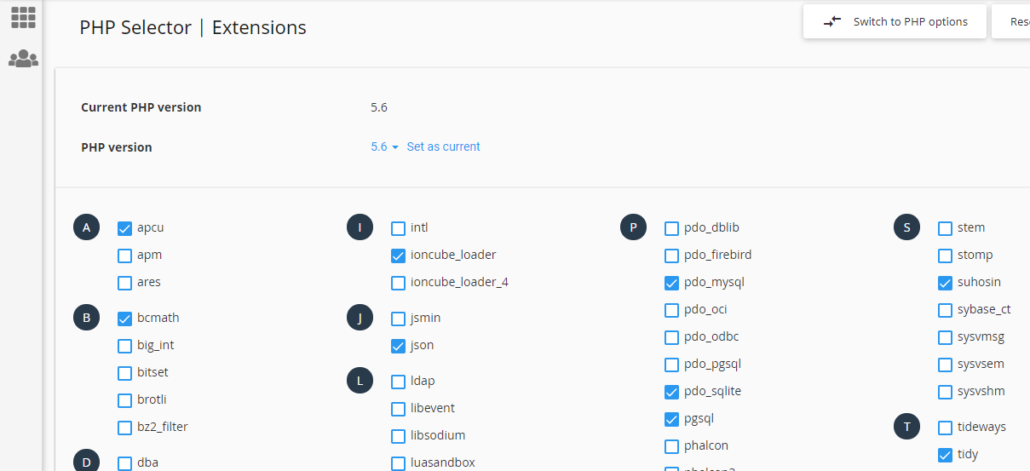Viewport: 1030px width, 471px height.
Task: Disable the apcu extension checkbox
Action: point(125,228)
